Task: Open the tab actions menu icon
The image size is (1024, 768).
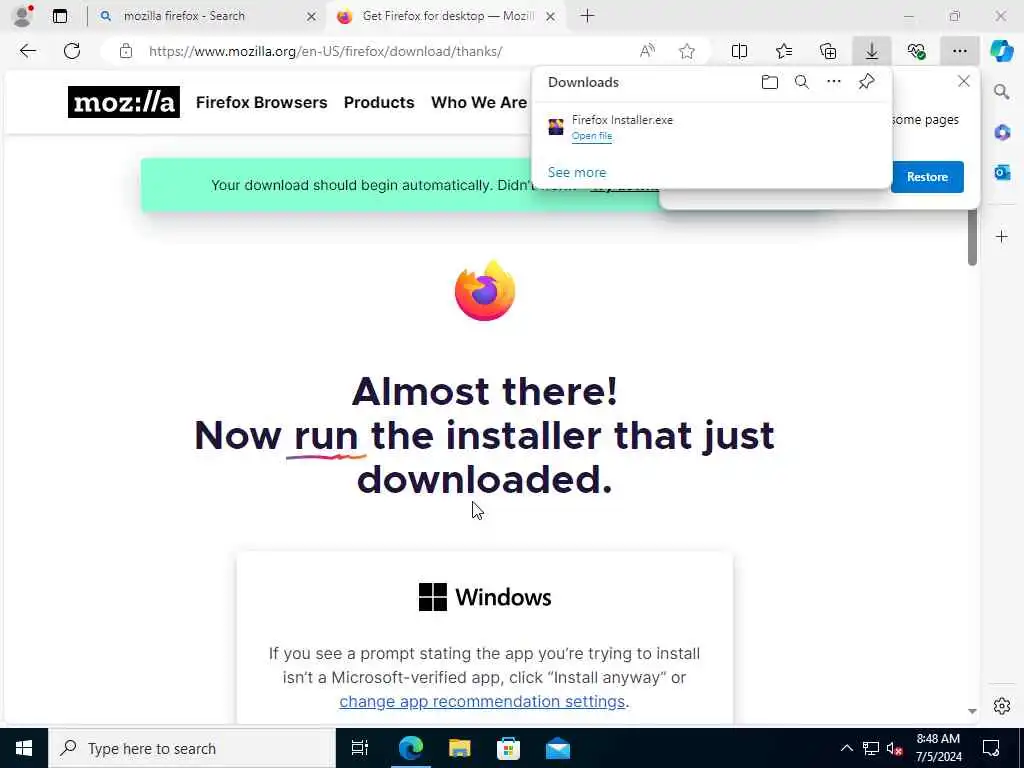Action: (x=60, y=16)
